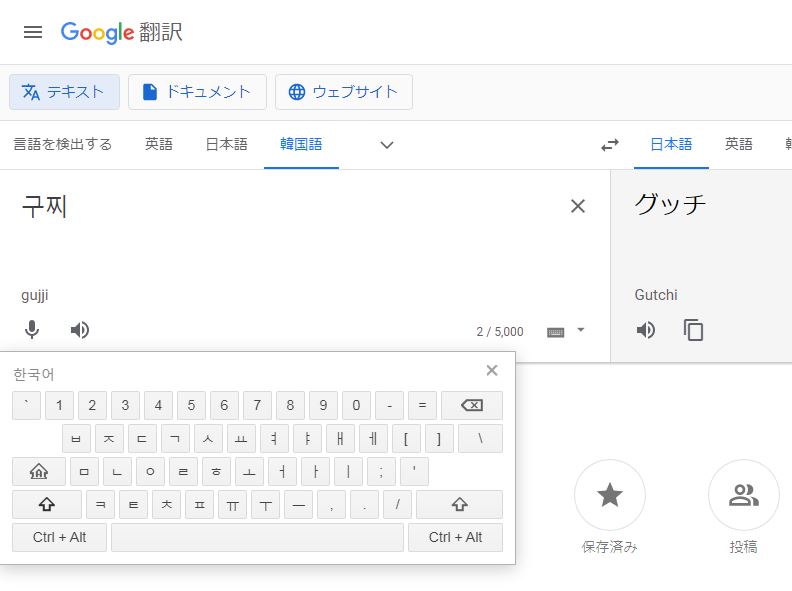The width and height of the screenshot is (792, 591).
Task: Toggle the virtual keyboard icon
Action: [x=556, y=332]
